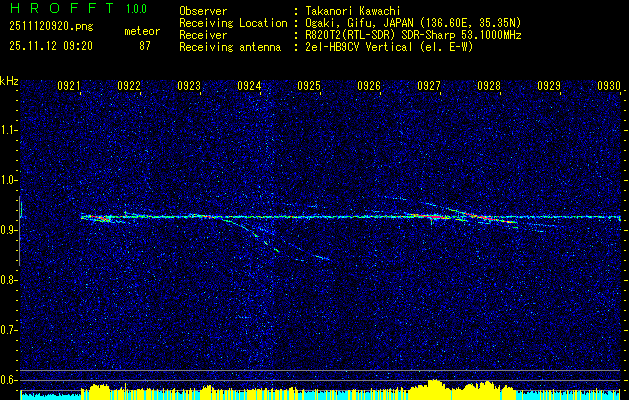Click the Observer label

pos(203,11)
